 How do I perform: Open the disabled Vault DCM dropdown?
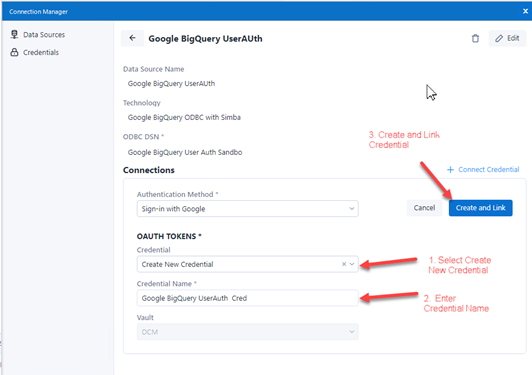coord(248,332)
